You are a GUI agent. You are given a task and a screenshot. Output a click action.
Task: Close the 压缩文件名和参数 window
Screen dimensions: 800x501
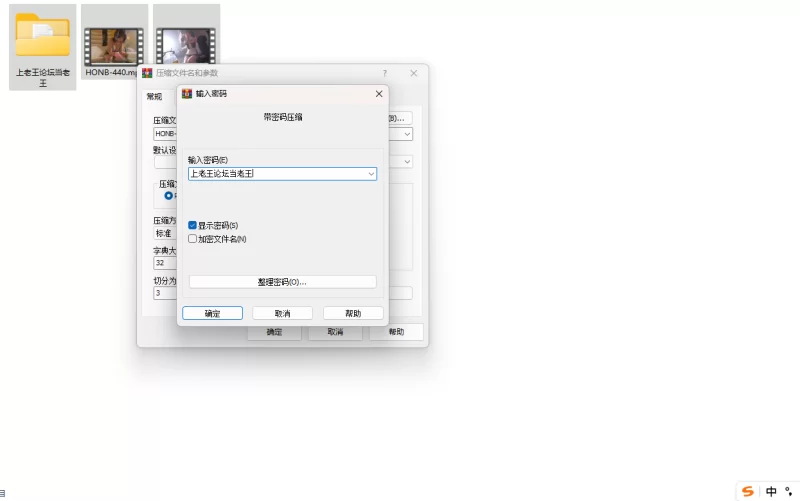[414, 73]
